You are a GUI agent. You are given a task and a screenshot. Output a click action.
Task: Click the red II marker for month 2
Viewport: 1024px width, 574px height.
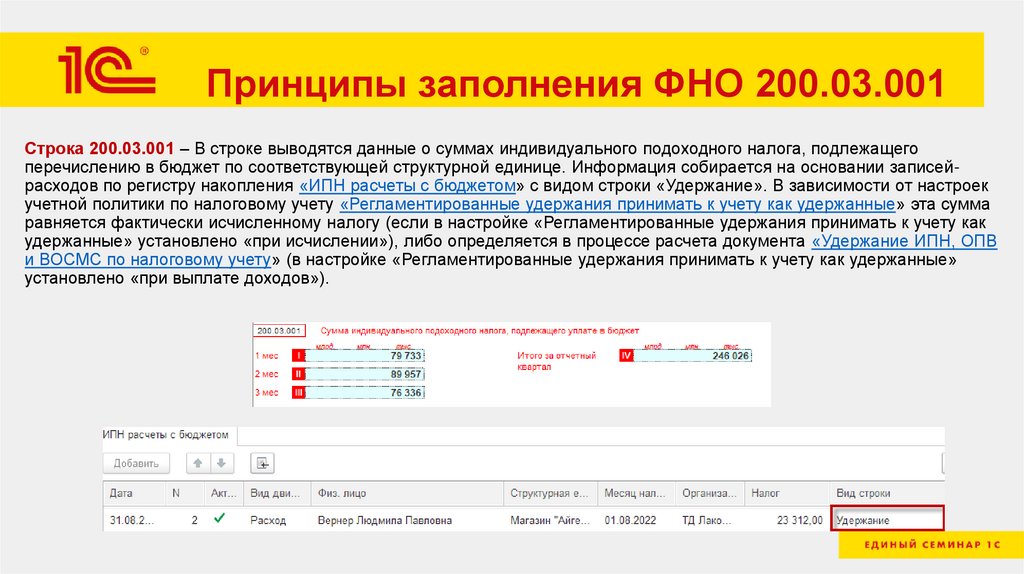pyautogui.click(x=297, y=374)
